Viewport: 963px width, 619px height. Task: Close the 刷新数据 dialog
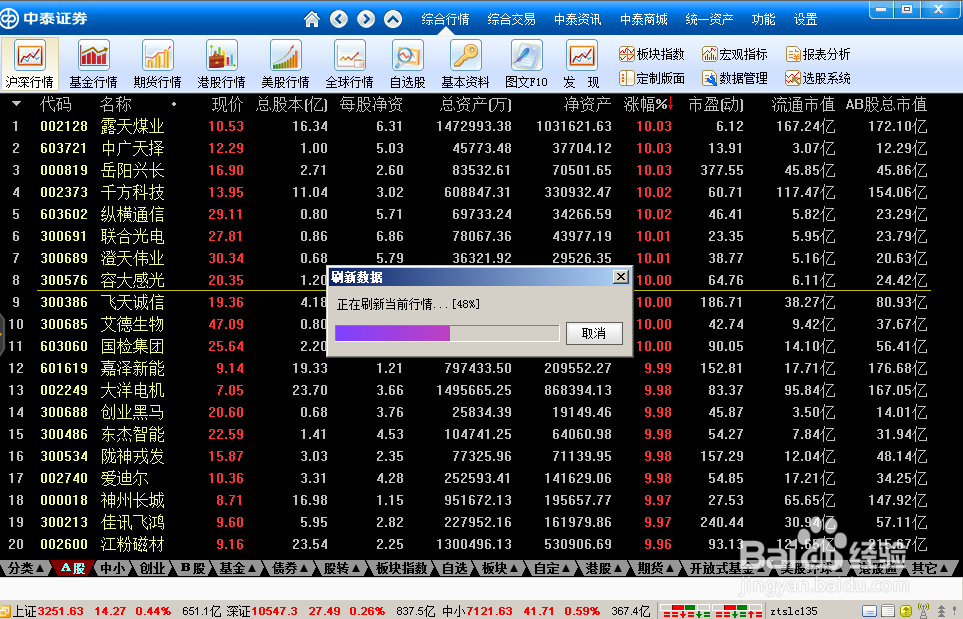point(621,277)
